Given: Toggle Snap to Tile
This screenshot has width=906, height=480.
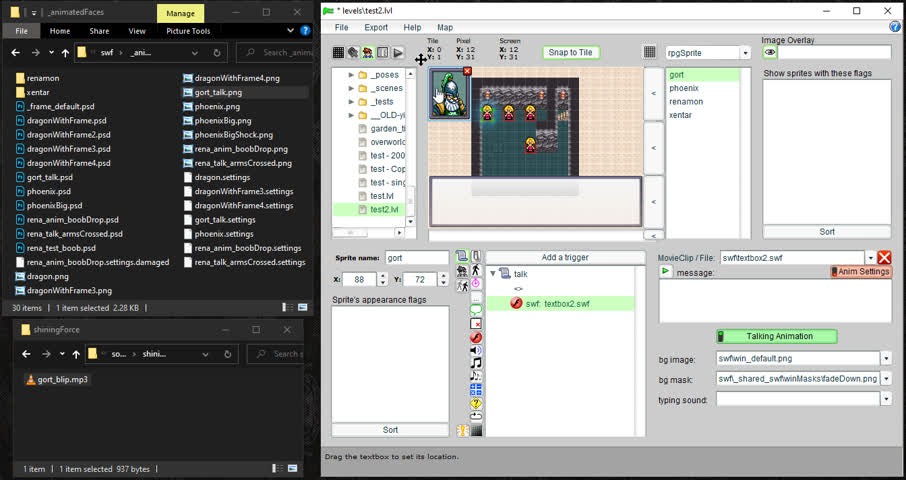Looking at the screenshot, I should [571, 52].
